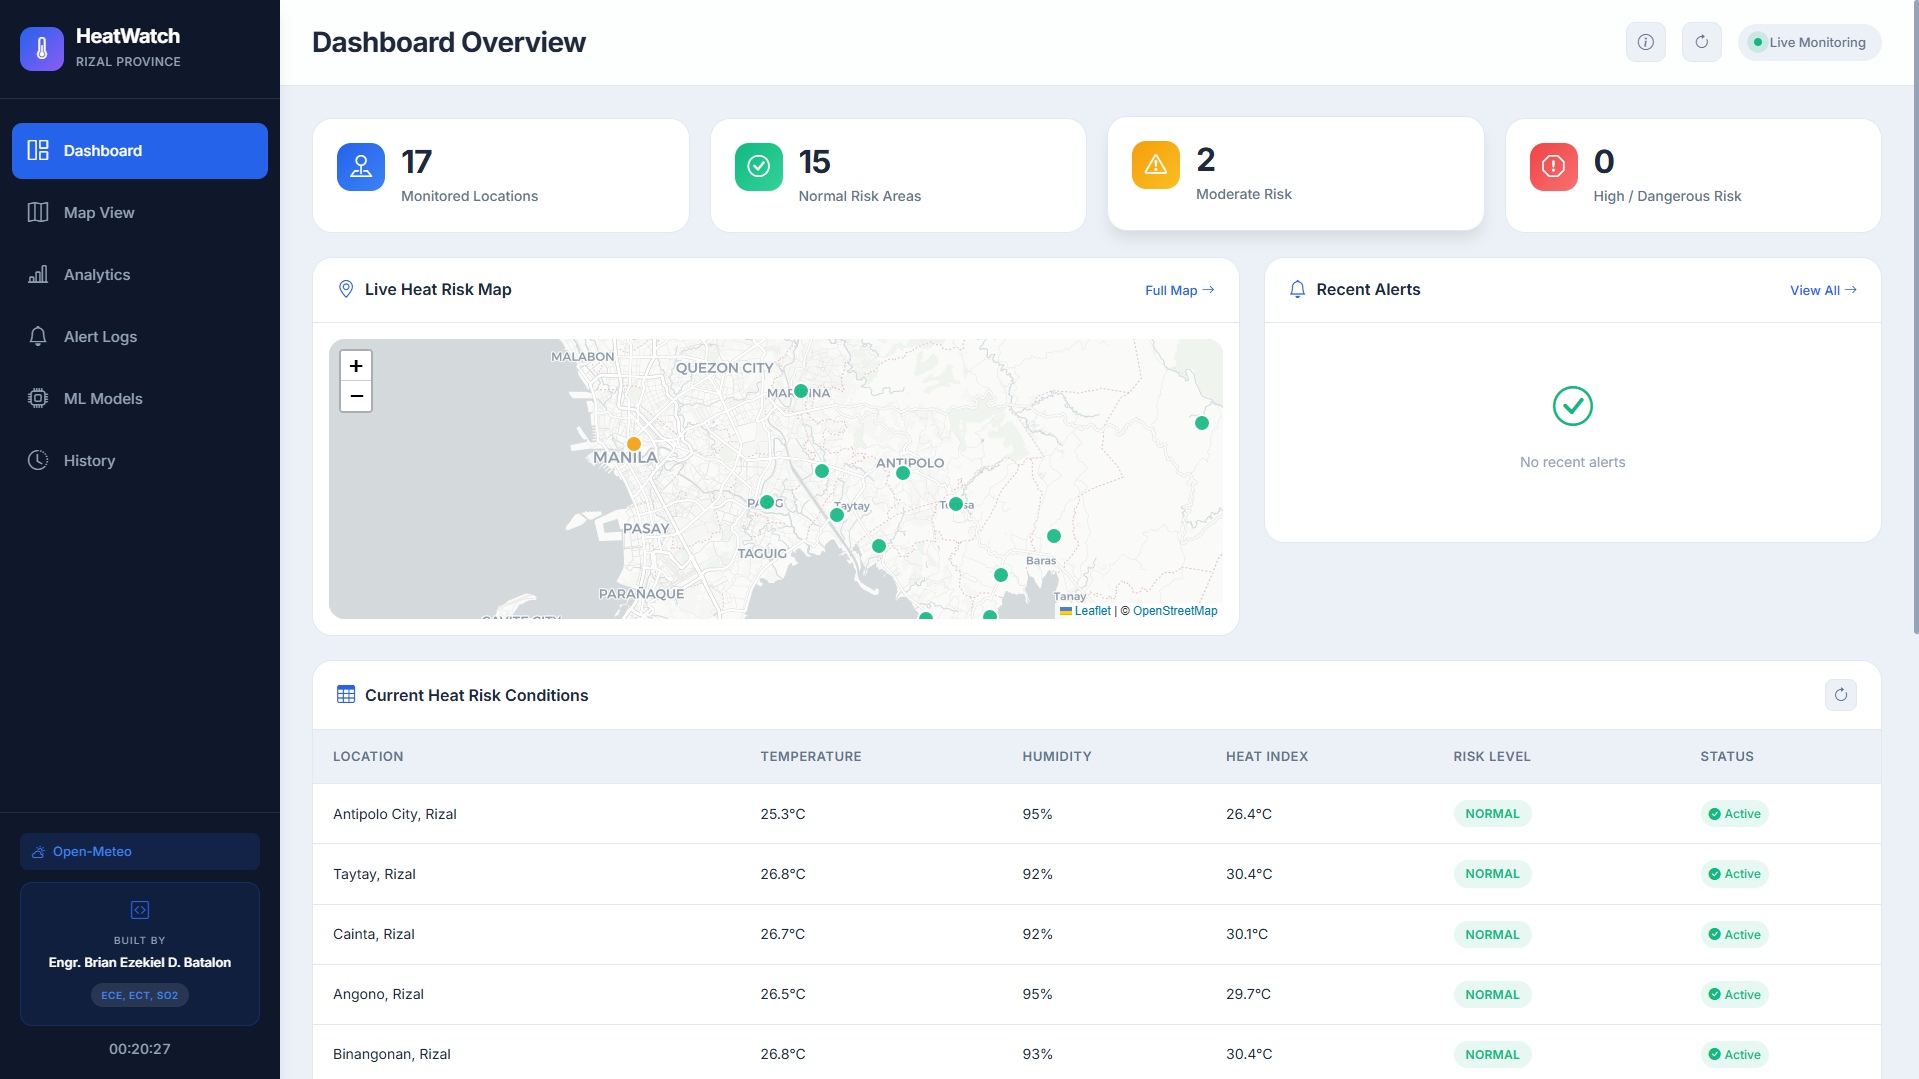The width and height of the screenshot is (1919, 1079).
Task: Click the Moderate Risk warning triangle icon
Action: pos(1156,165)
